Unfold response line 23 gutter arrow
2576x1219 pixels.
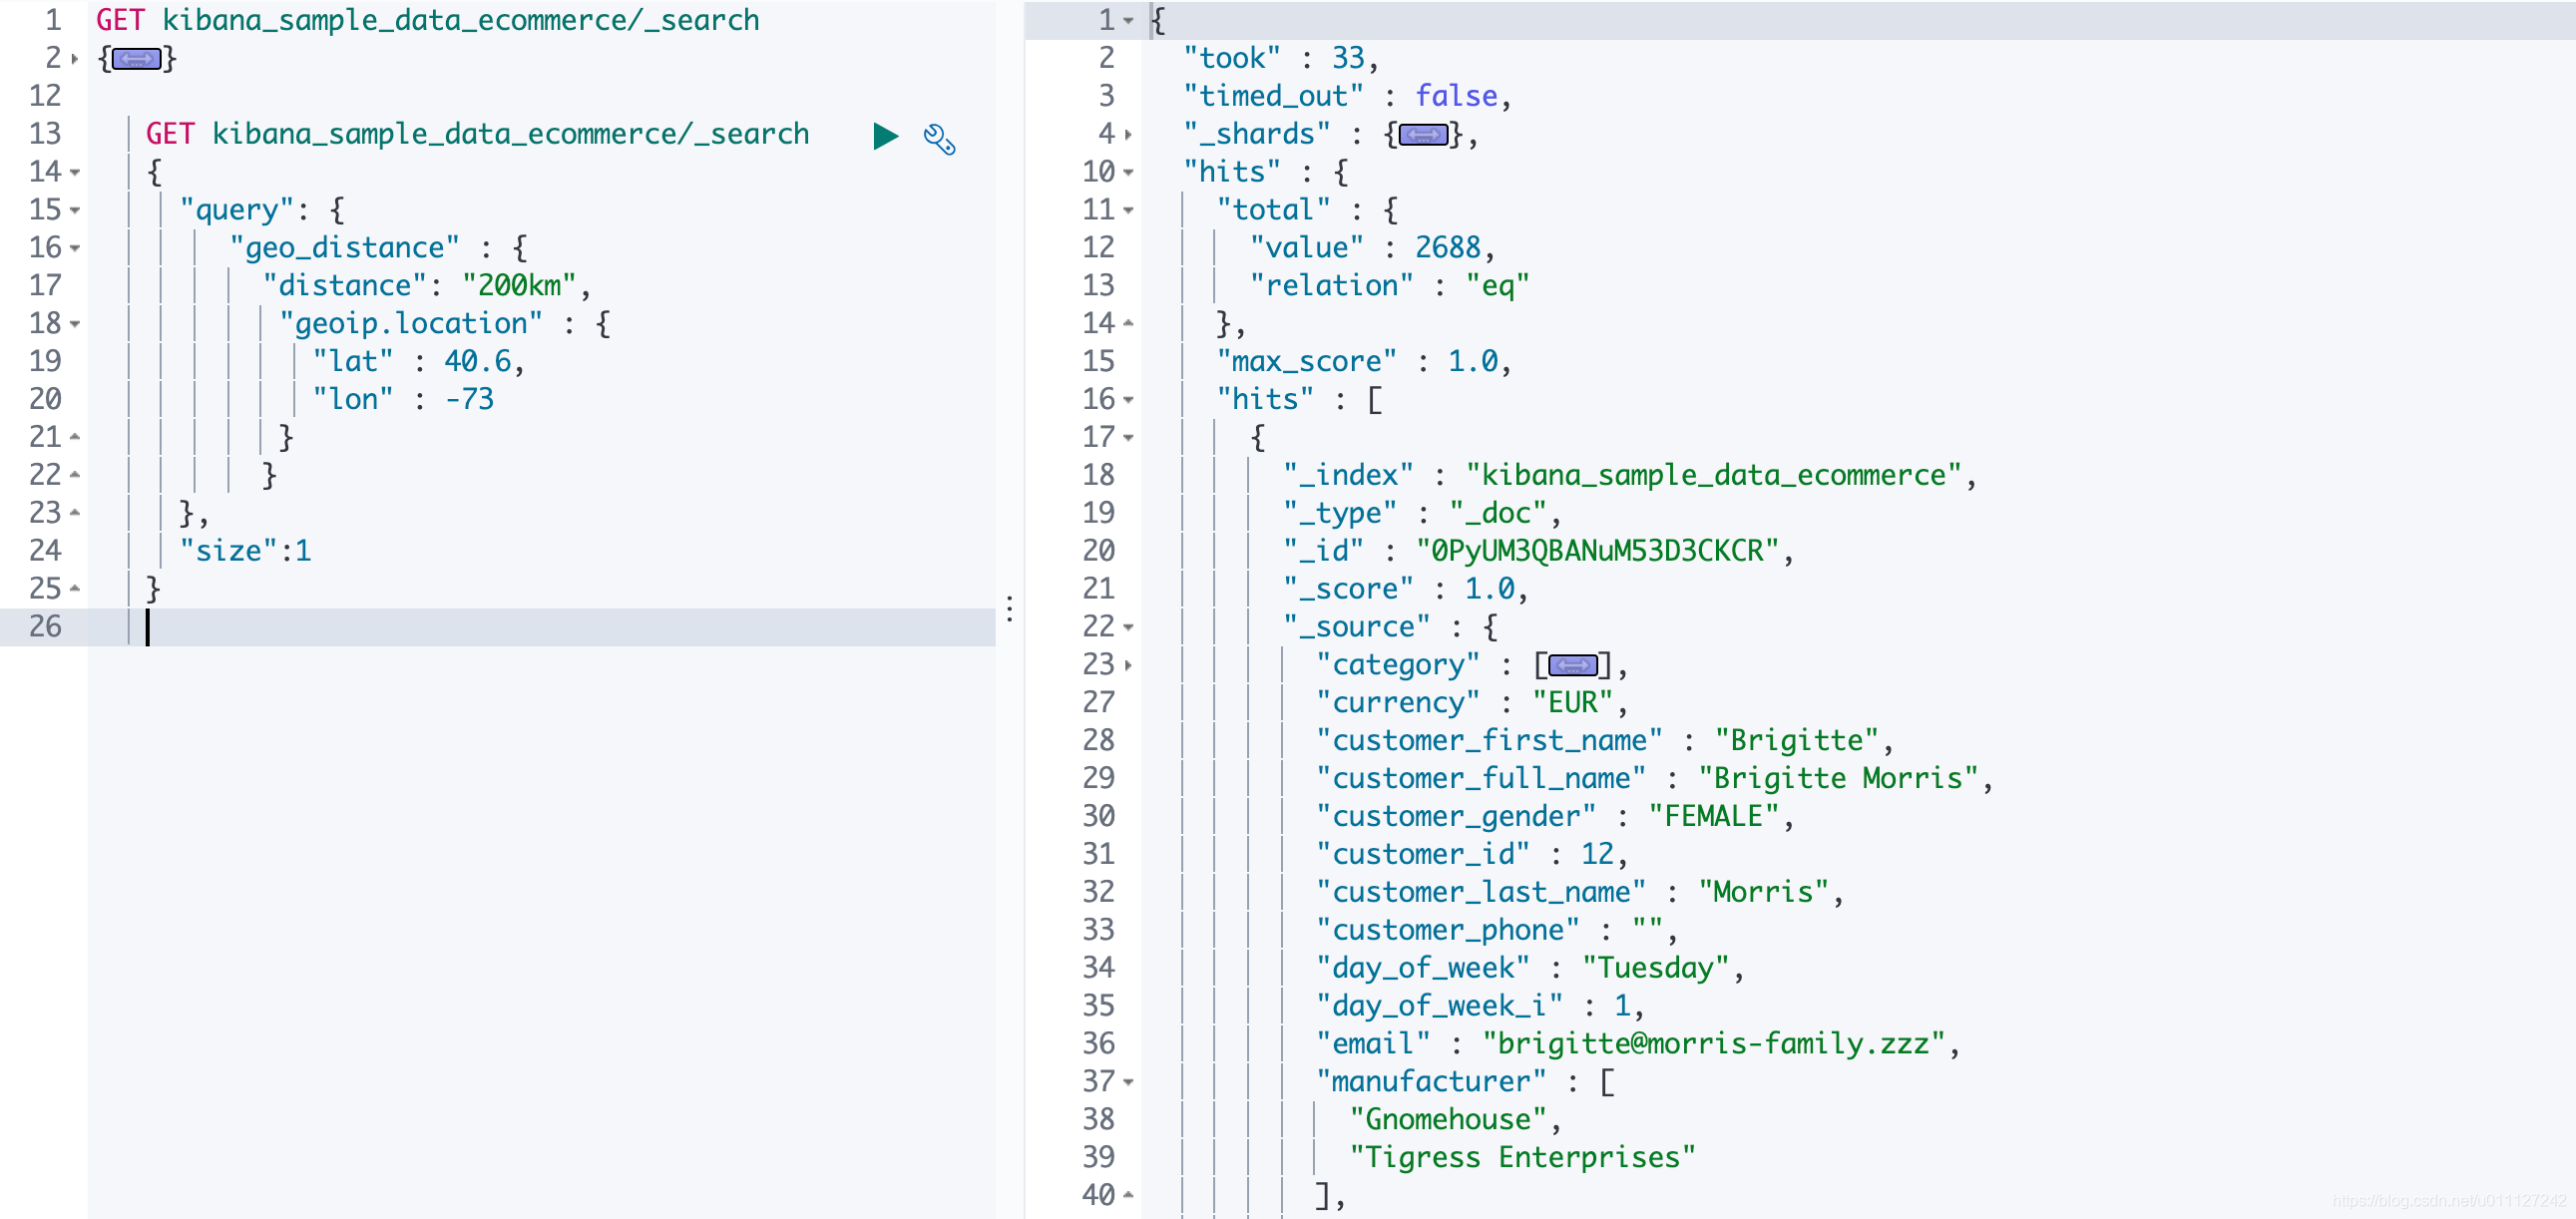click(1128, 666)
